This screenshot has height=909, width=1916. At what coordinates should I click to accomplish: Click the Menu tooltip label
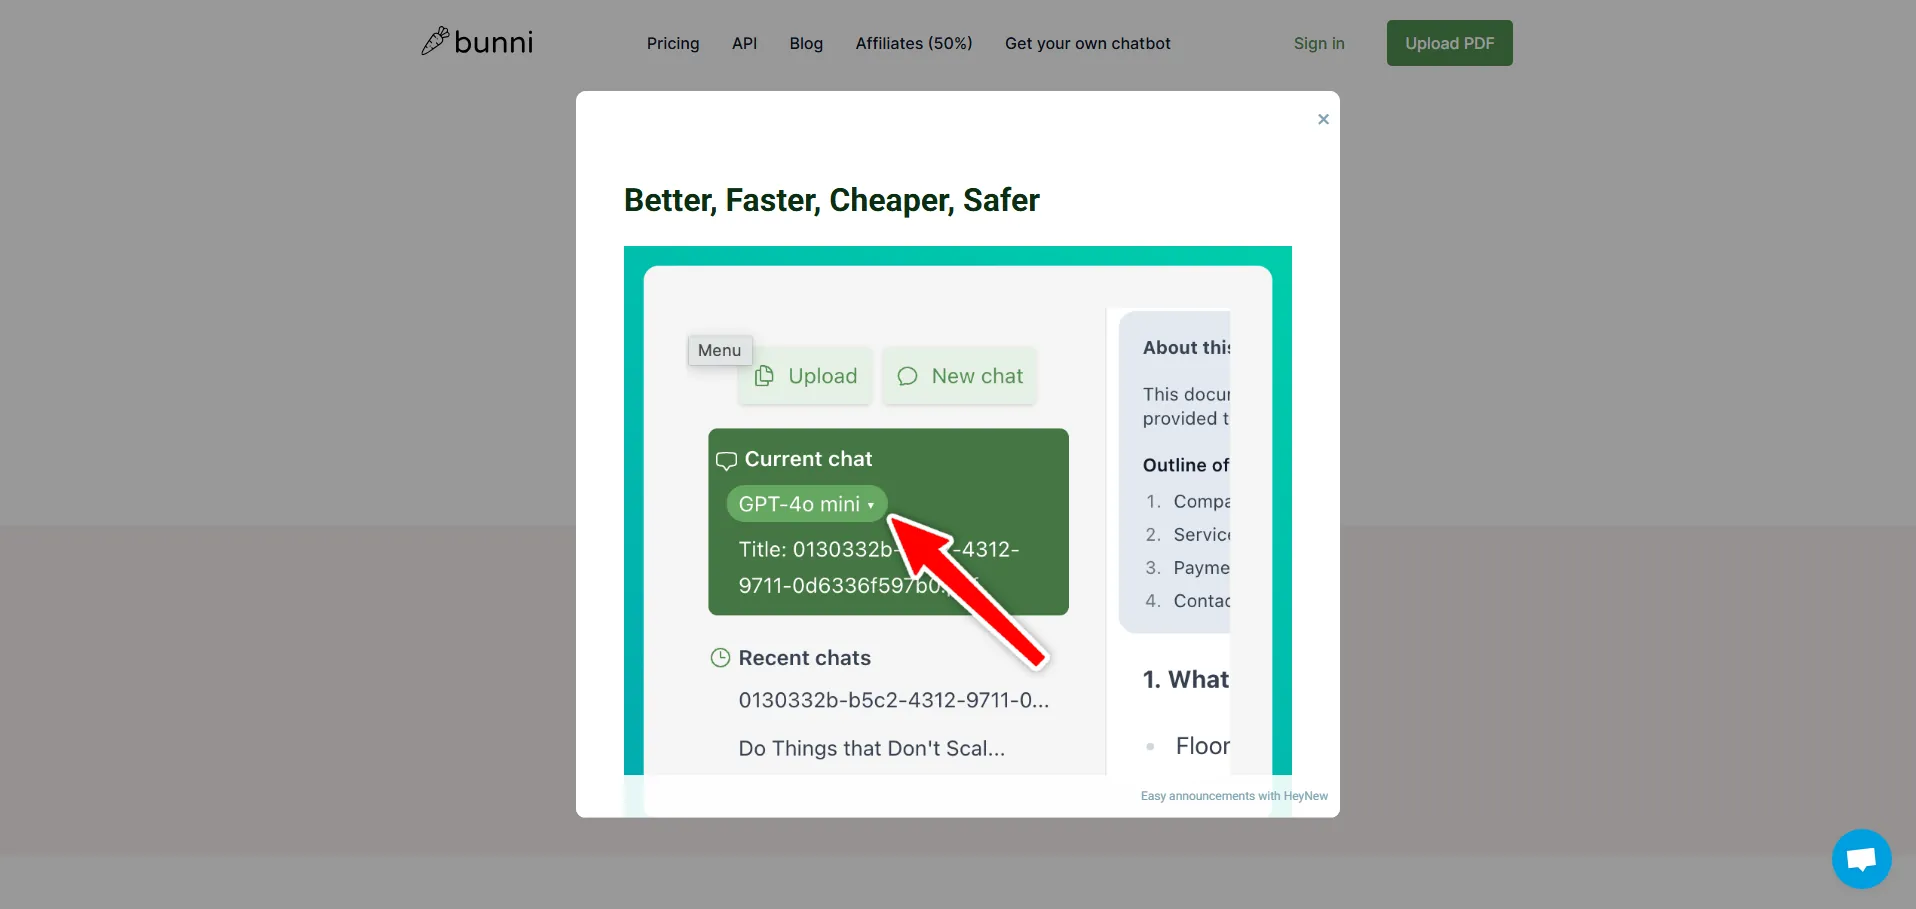pyautogui.click(x=719, y=350)
